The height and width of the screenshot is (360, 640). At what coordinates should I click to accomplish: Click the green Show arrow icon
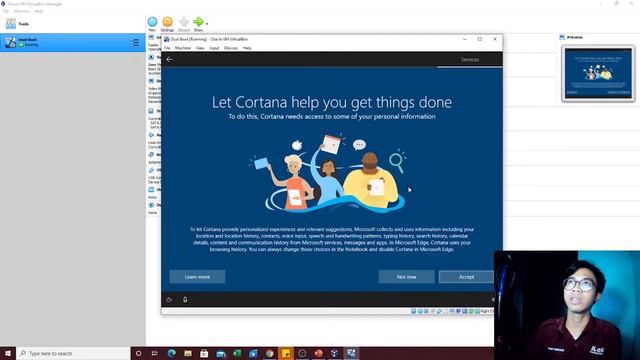[198, 22]
